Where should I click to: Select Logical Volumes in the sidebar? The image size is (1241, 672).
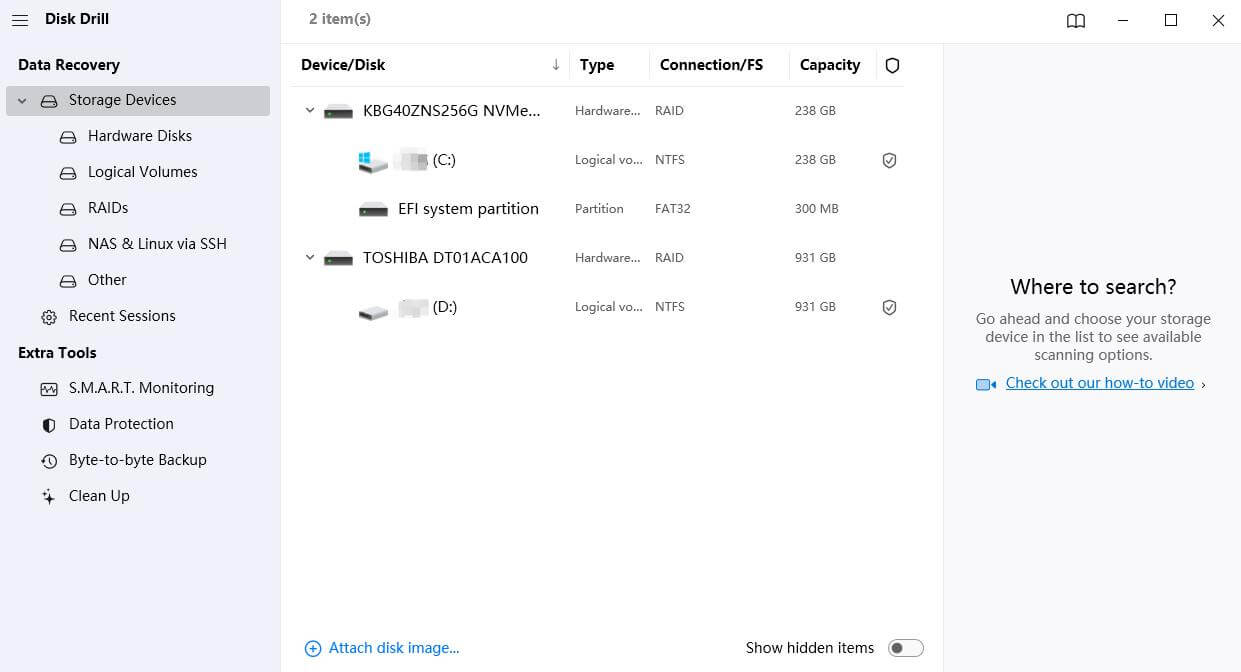point(143,172)
